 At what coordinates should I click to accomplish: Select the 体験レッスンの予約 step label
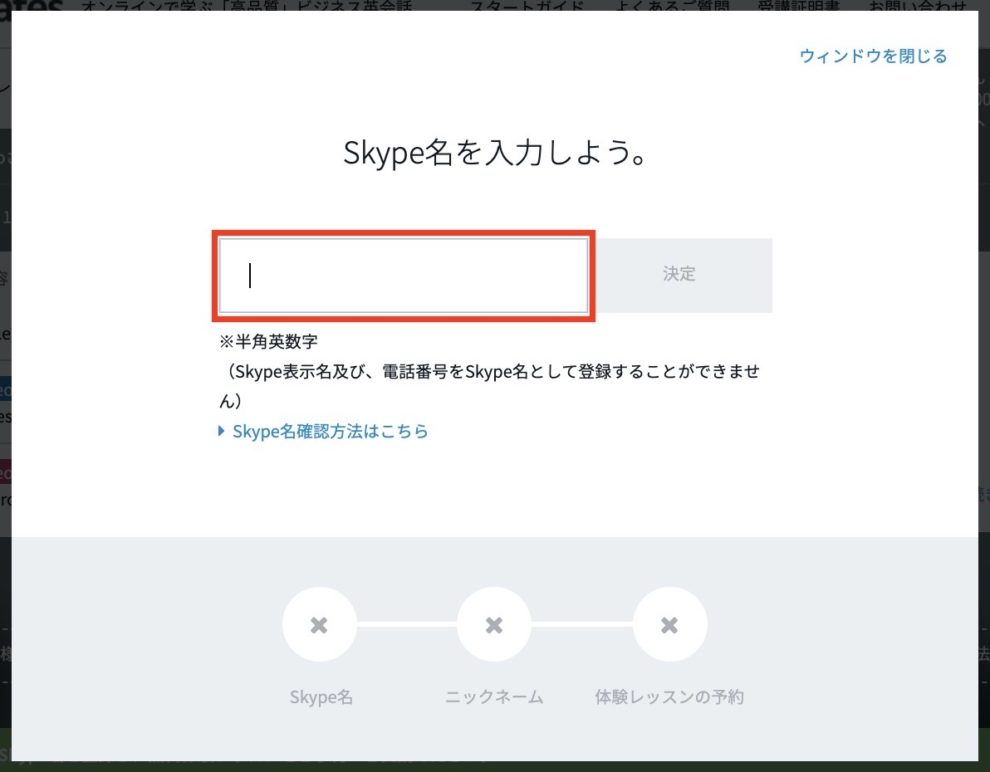coord(669,697)
